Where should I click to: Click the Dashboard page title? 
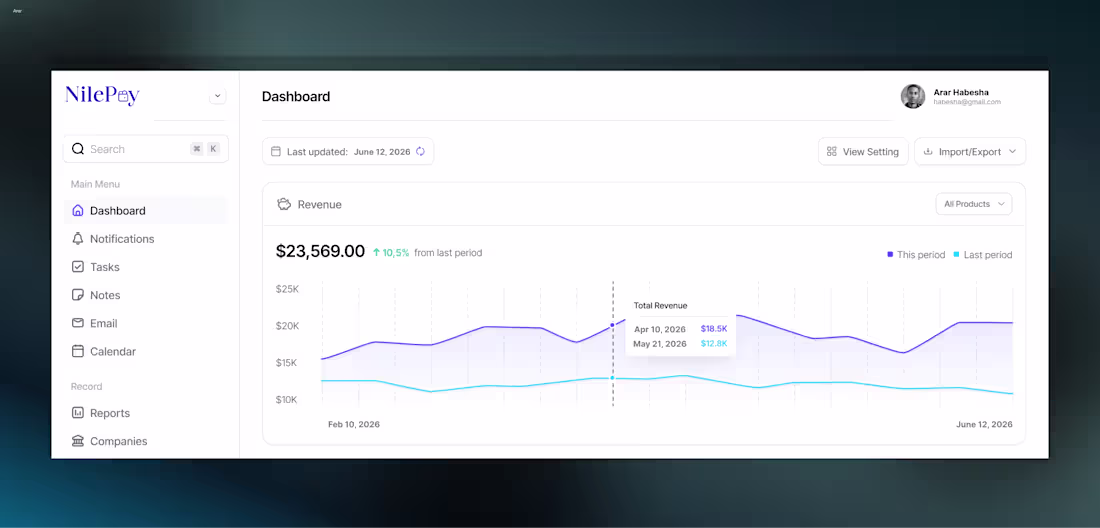[296, 97]
